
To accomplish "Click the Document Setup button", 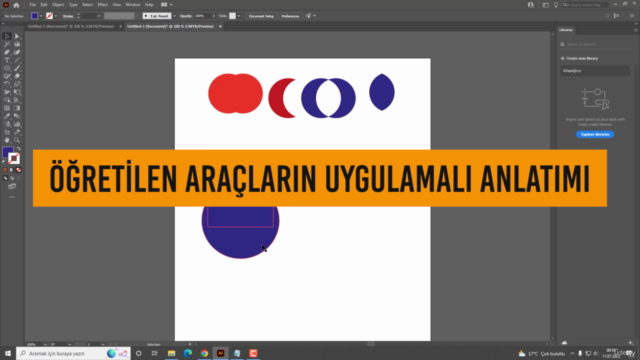I will click(261, 16).
